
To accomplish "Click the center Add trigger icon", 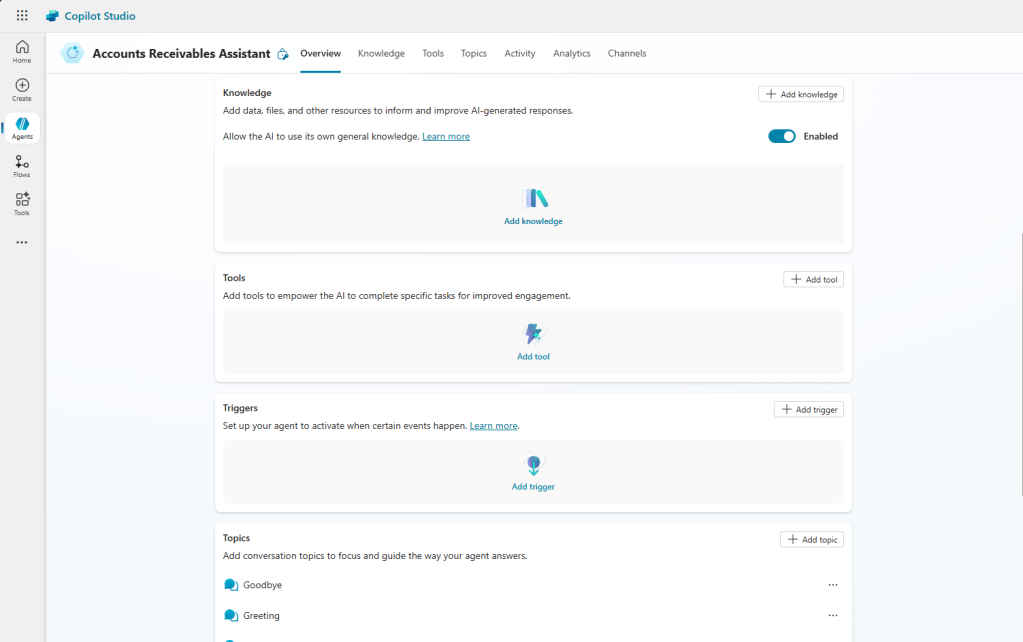I will click(534, 465).
